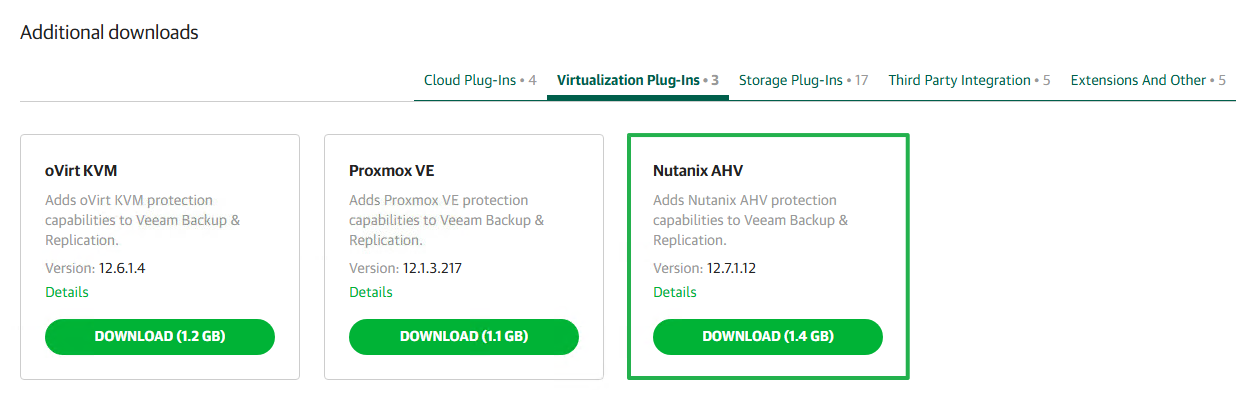Click Details link in Nutanix AHV card

(675, 292)
